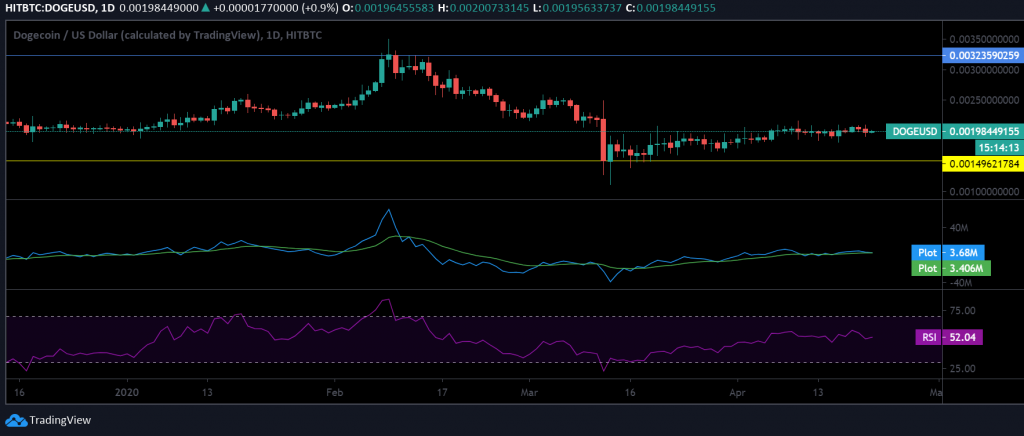
Task: Click the blue Plot indicator label
Action: [927, 253]
